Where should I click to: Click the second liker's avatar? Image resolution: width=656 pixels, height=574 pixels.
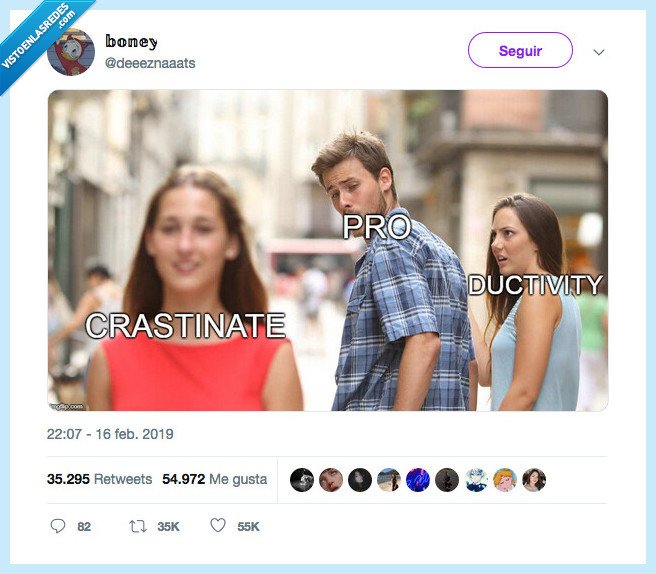[x=331, y=479]
